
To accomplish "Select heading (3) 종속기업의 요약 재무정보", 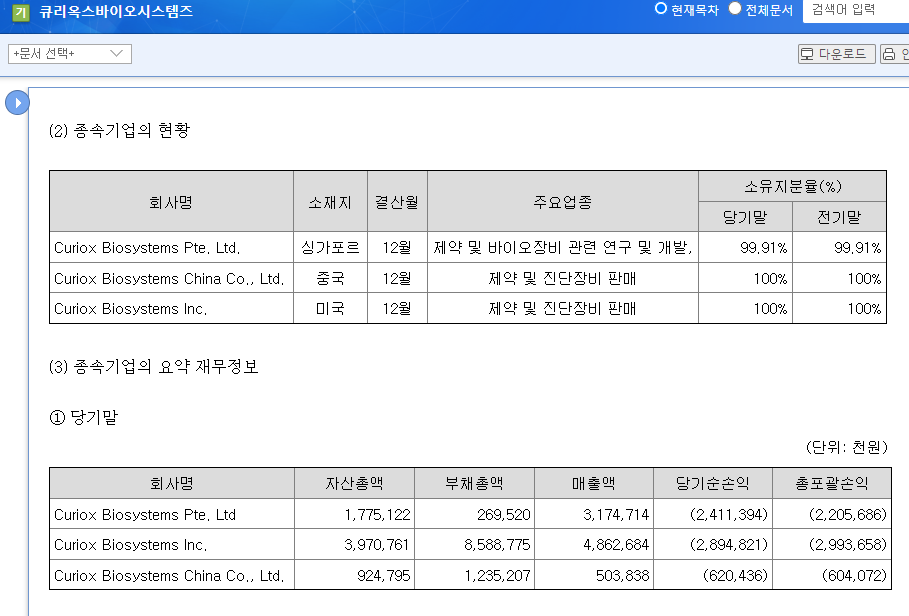I will point(154,367).
